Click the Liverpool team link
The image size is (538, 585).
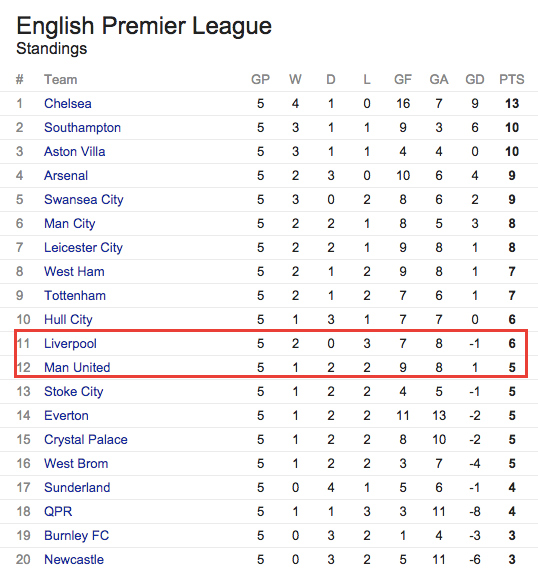(70, 343)
